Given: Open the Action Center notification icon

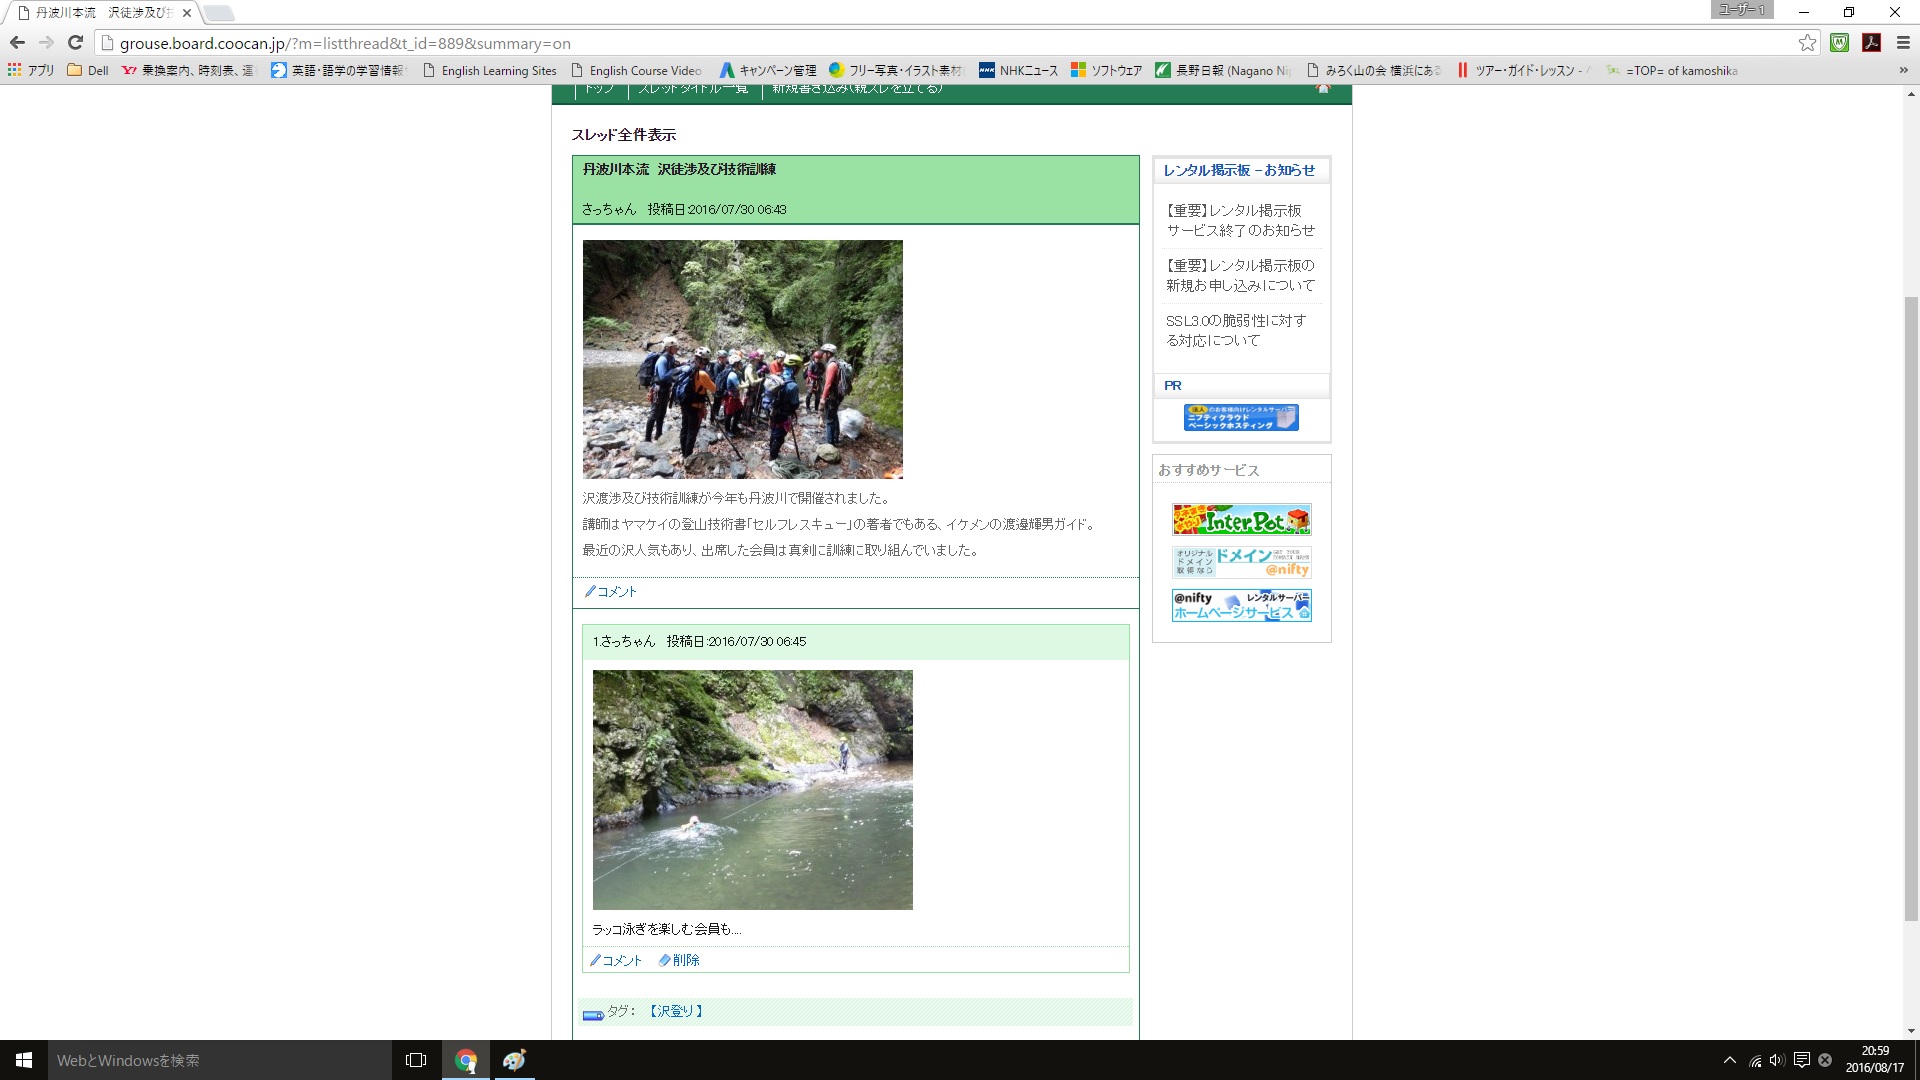Looking at the screenshot, I should point(1801,1060).
